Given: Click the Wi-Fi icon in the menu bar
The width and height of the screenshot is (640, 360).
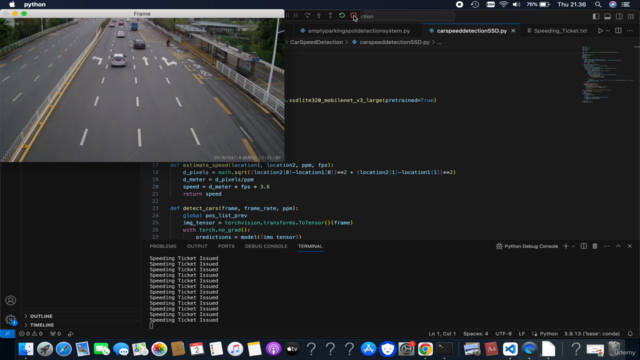Looking at the screenshot, I should pos(504,4).
